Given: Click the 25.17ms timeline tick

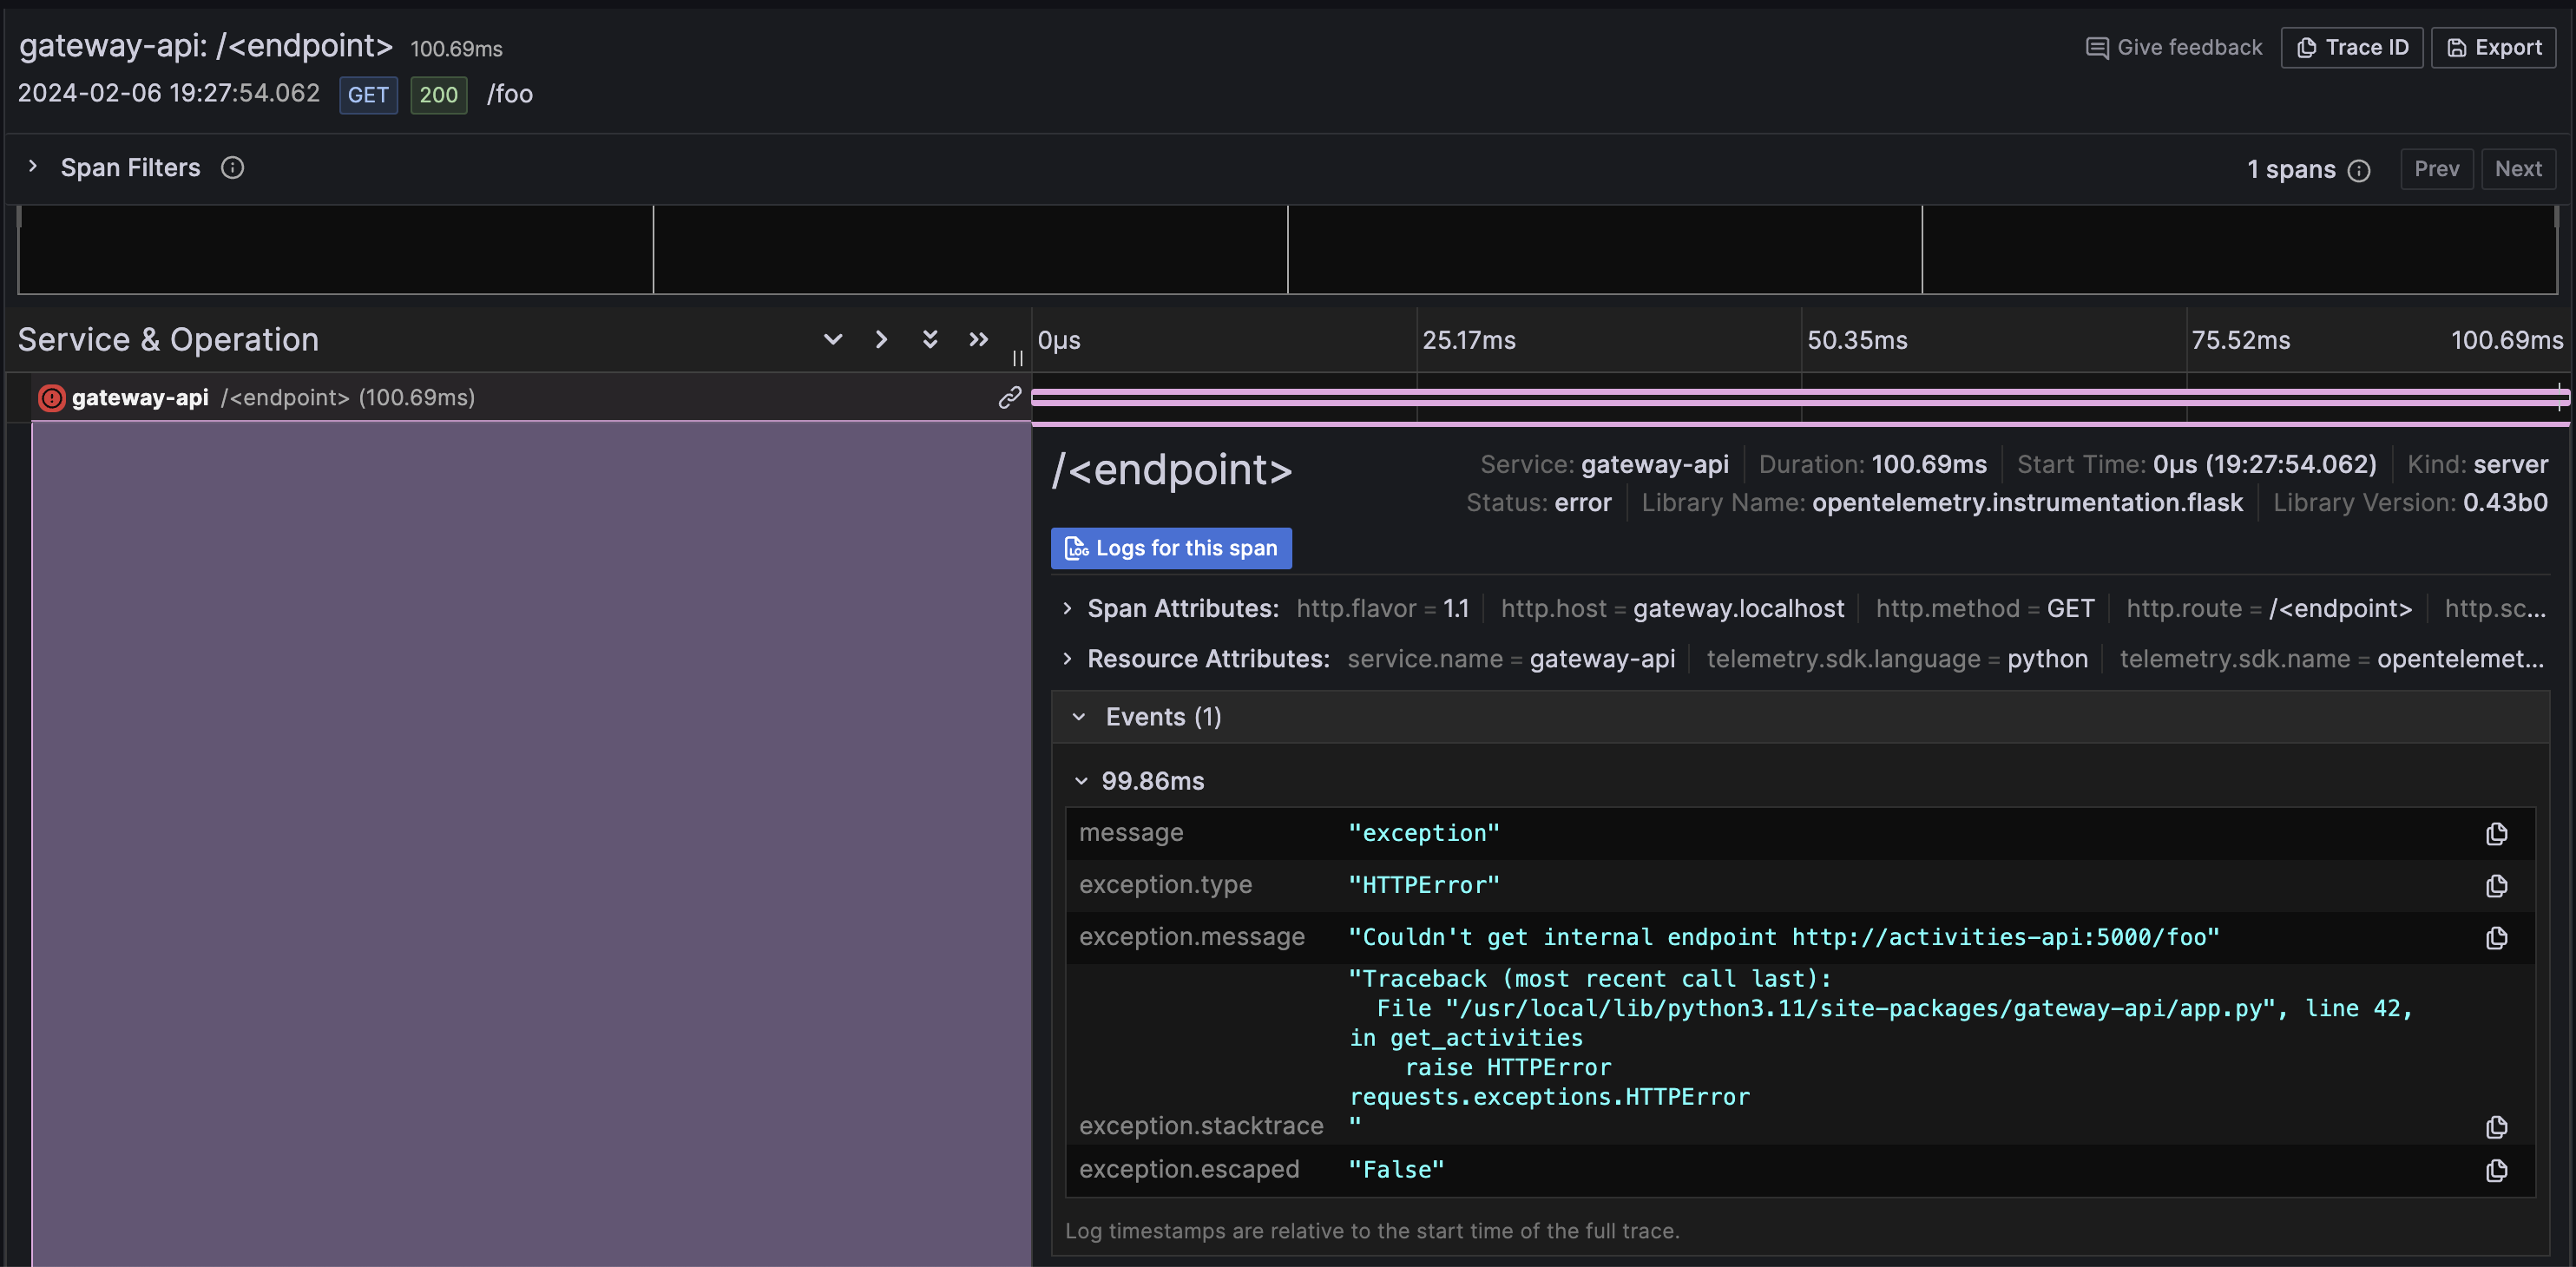Looking at the screenshot, I should [1469, 340].
